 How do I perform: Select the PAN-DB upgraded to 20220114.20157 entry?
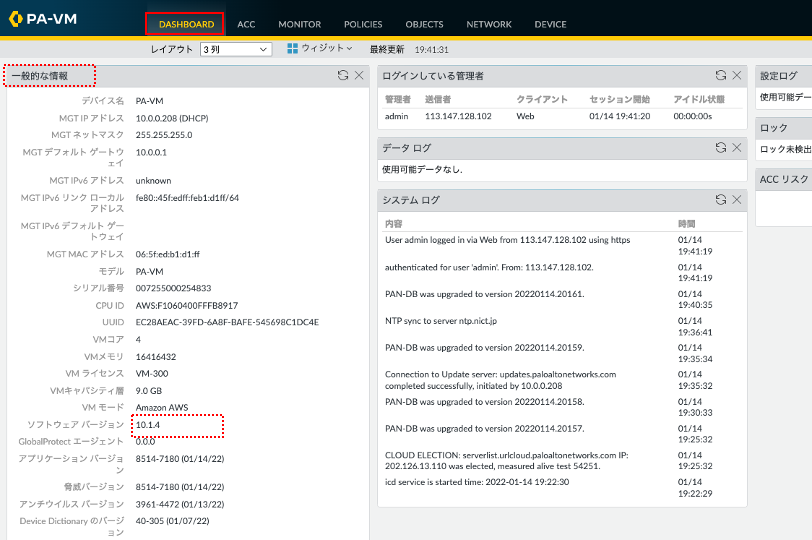(562, 434)
